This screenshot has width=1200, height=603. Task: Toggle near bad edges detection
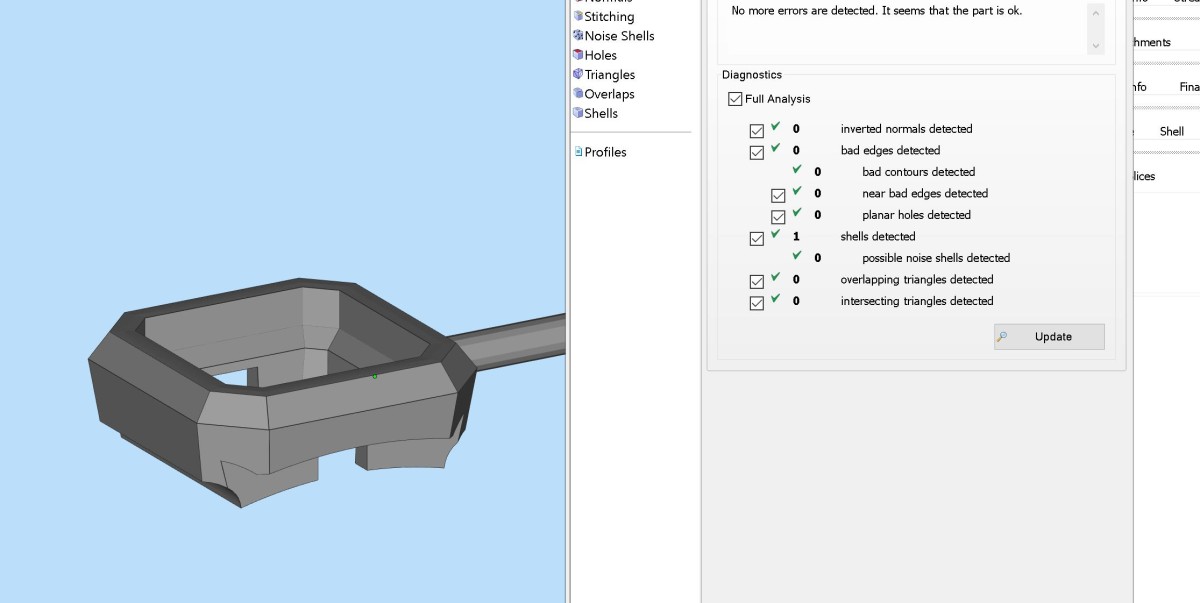(778, 195)
